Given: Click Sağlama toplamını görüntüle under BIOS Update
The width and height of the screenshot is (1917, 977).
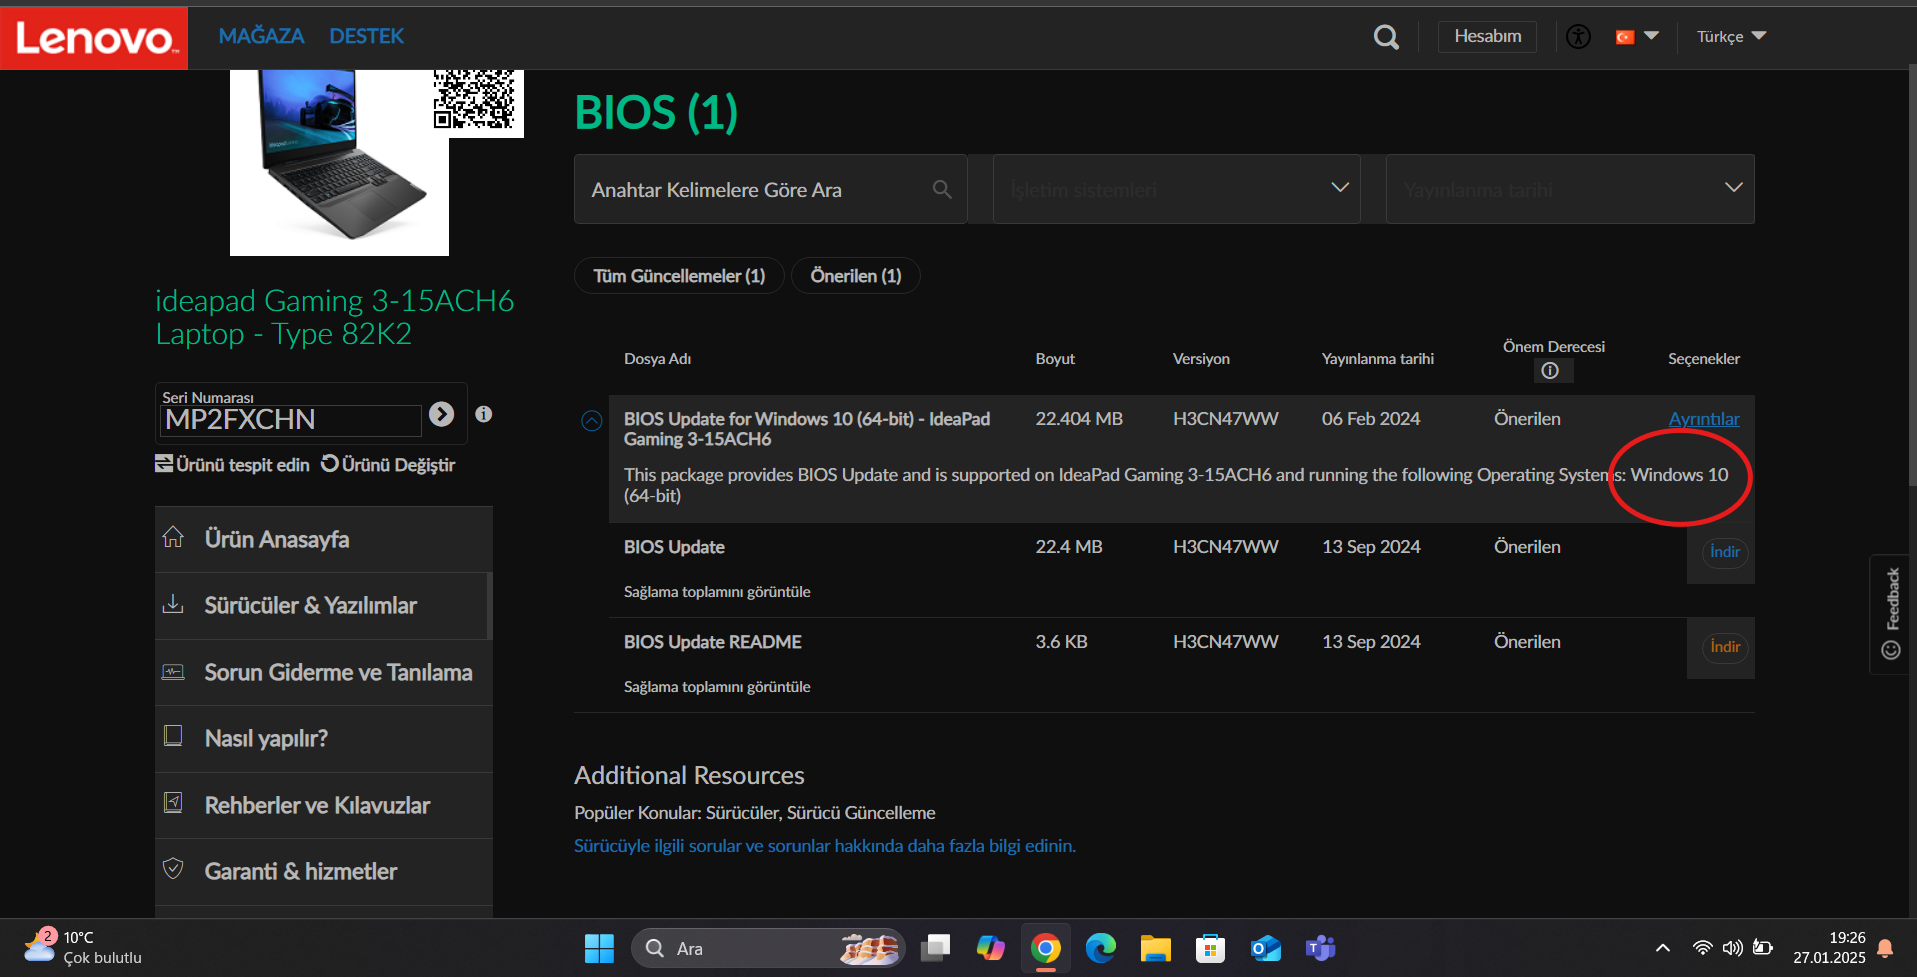Looking at the screenshot, I should point(717,592).
